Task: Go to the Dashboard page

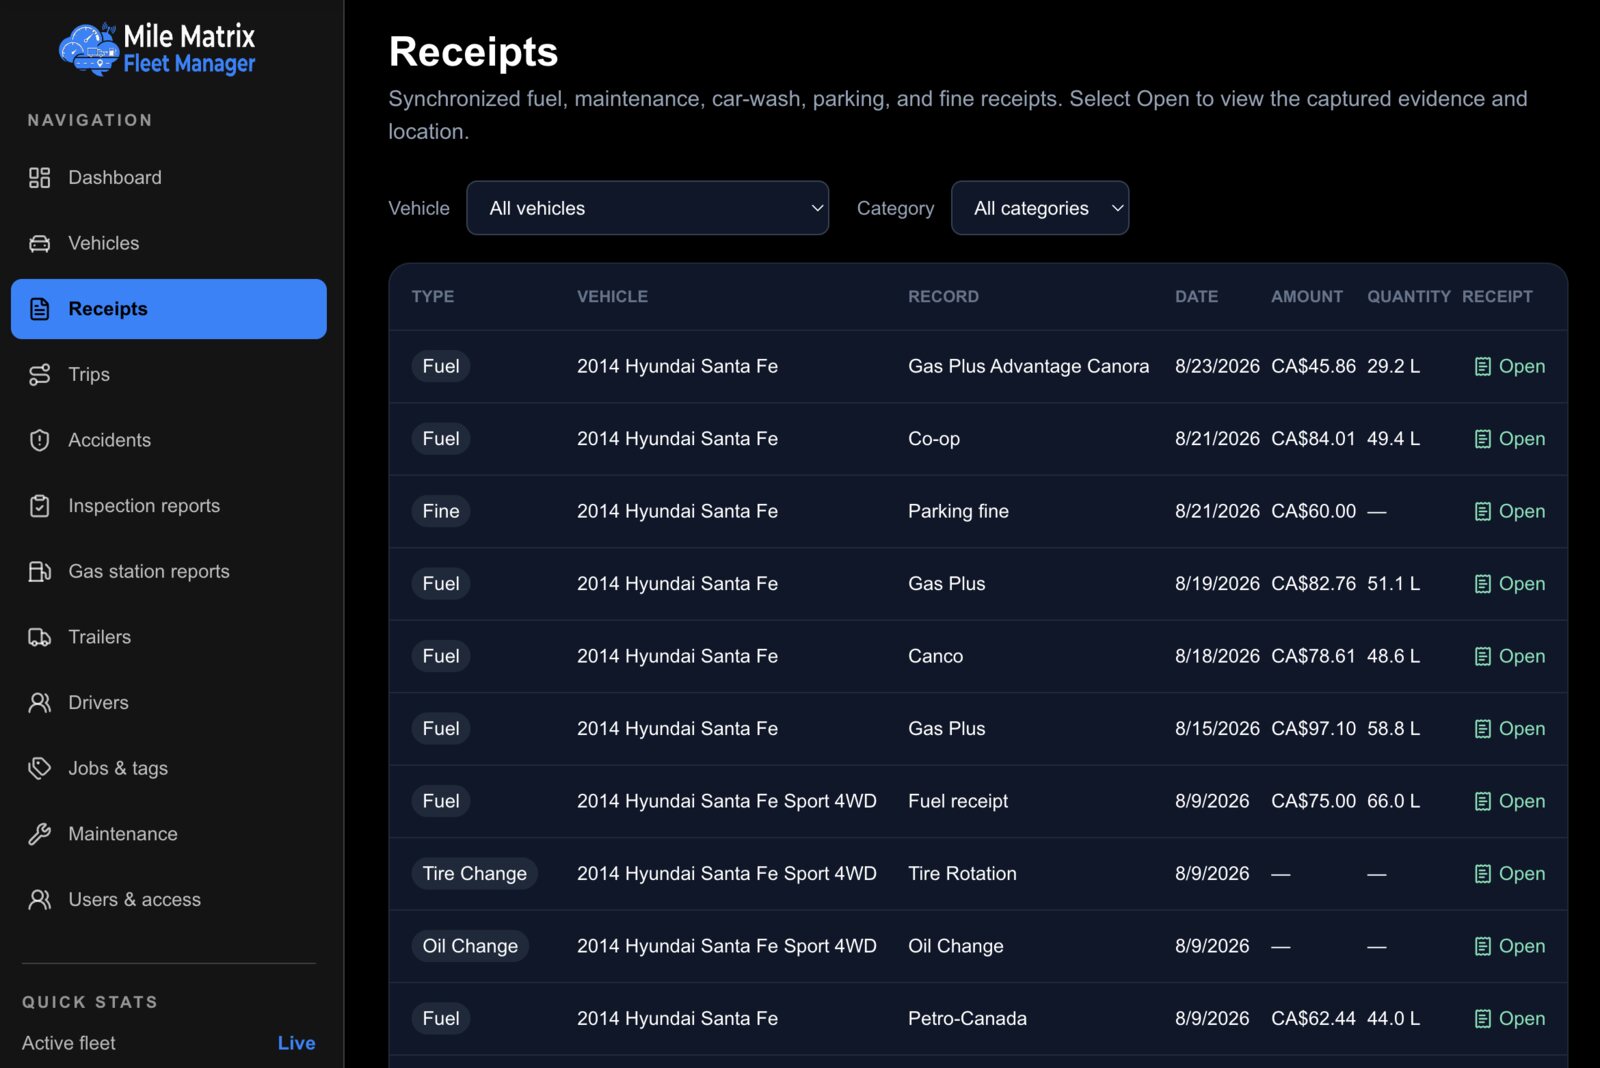Action: (x=169, y=178)
